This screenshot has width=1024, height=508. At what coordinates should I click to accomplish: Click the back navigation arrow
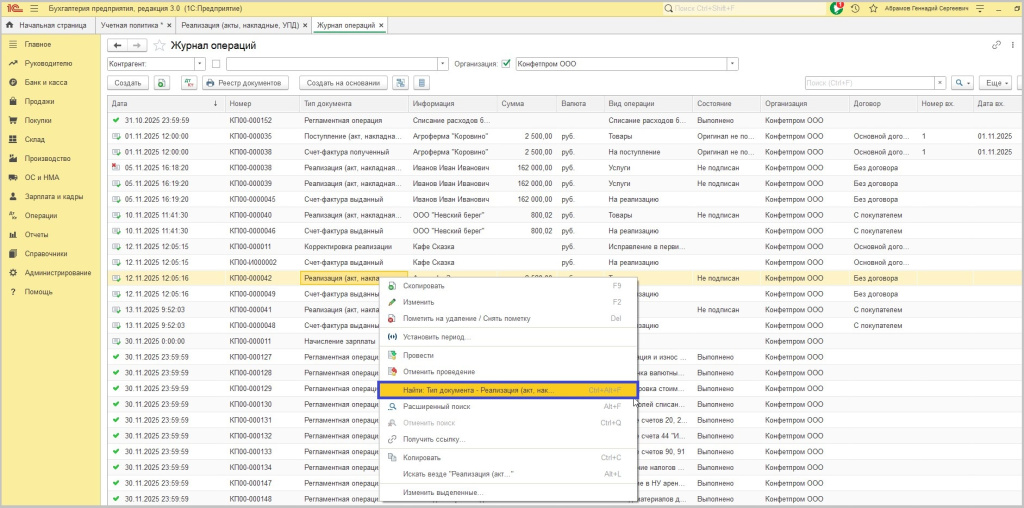pyautogui.click(x=118, y=45)
